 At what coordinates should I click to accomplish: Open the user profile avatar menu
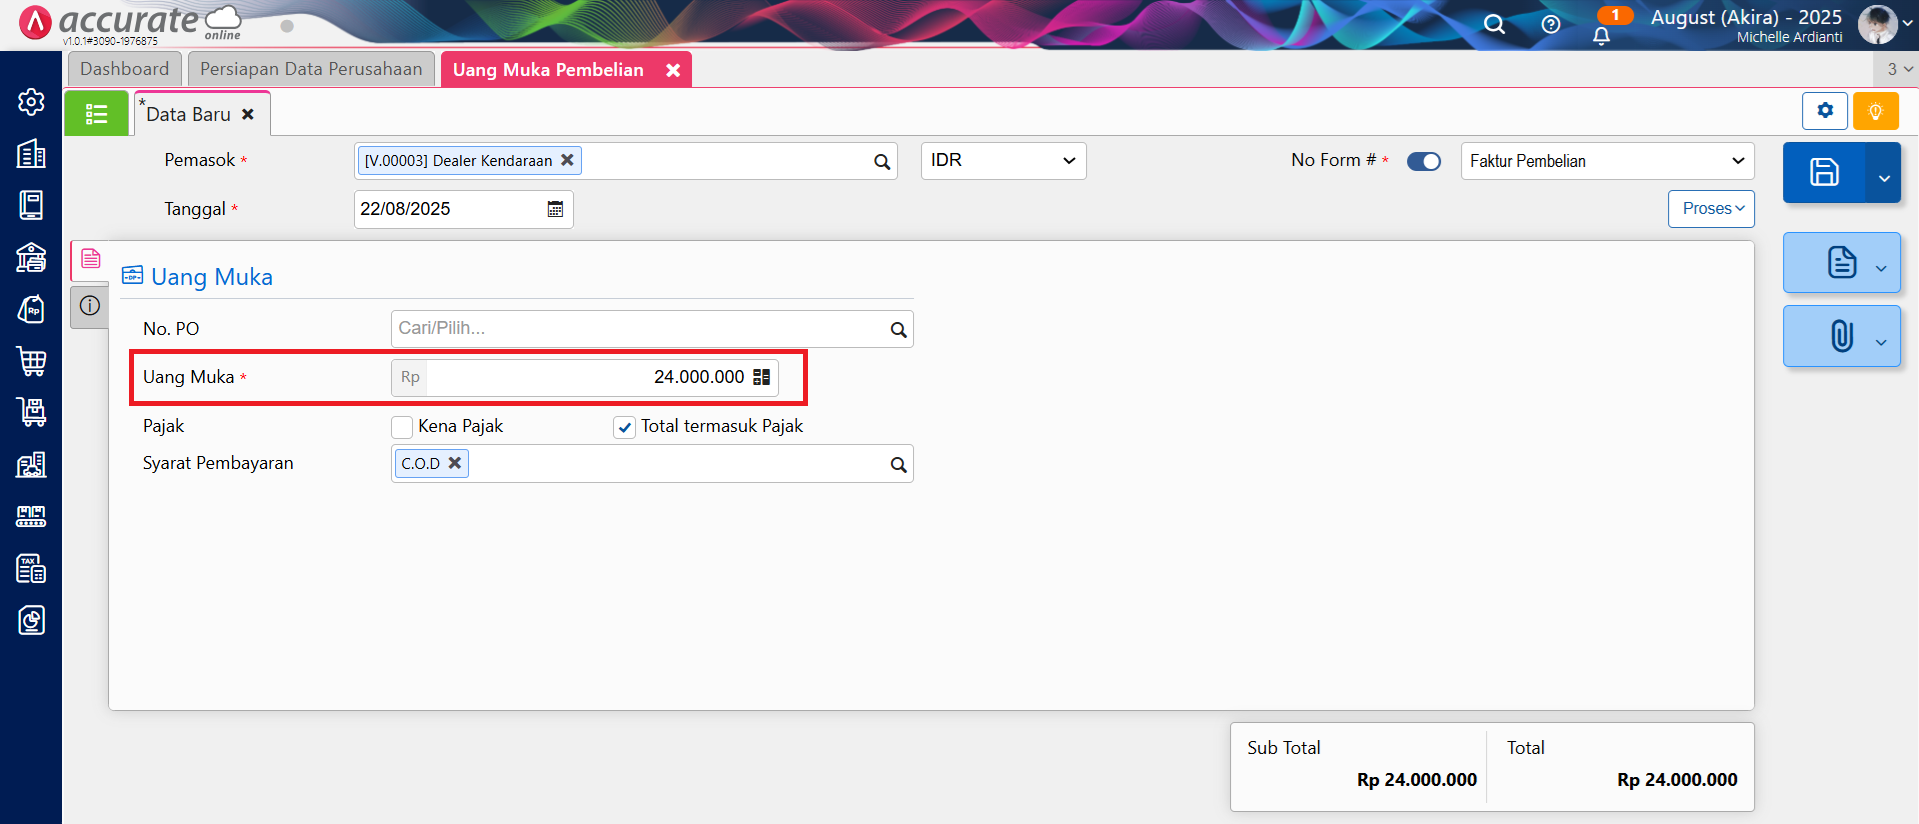[x=1877, y=24]
